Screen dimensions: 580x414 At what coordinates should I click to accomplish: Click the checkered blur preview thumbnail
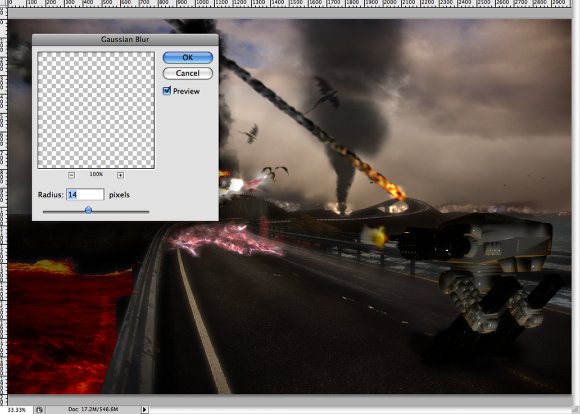pyautogui.click(x=96, y=110)
